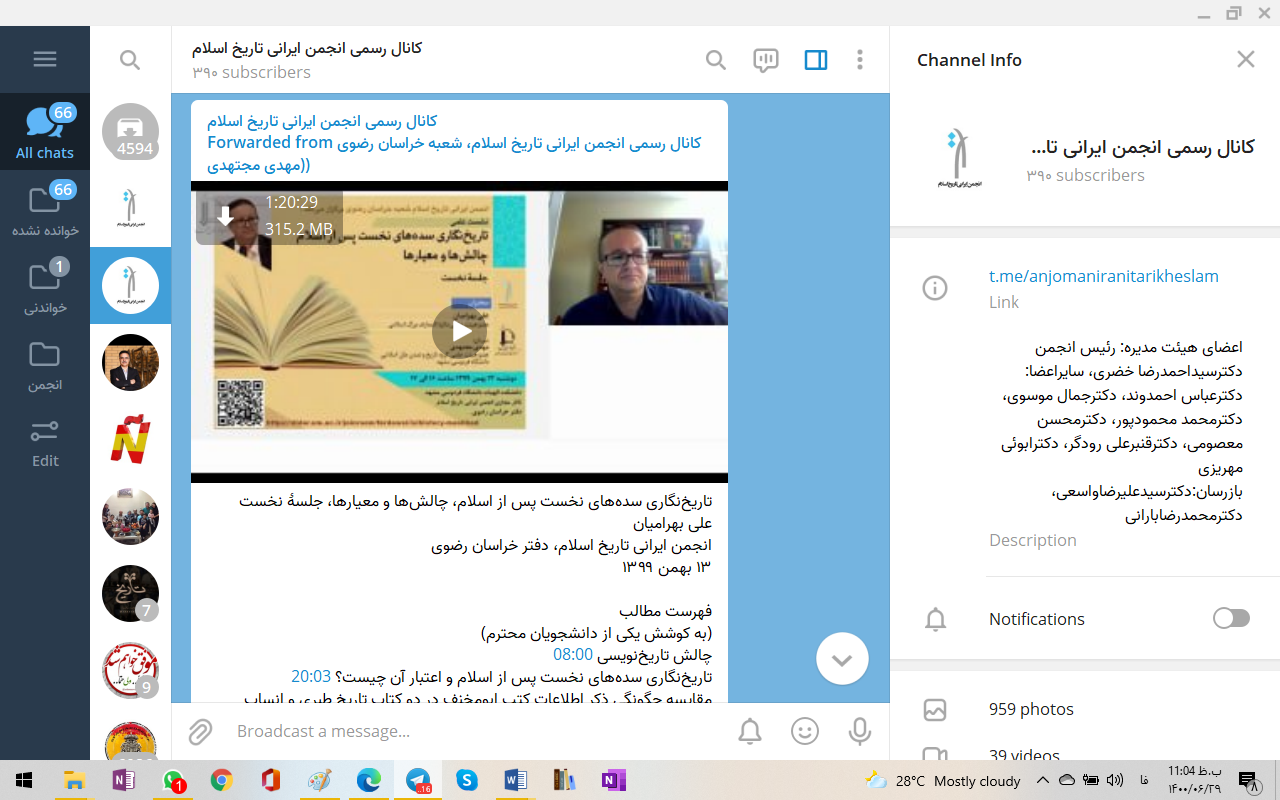The width and height of the screenshot is (1280, 800).
Task: Open the chat with group photo avatar
Action: [130, 516]
